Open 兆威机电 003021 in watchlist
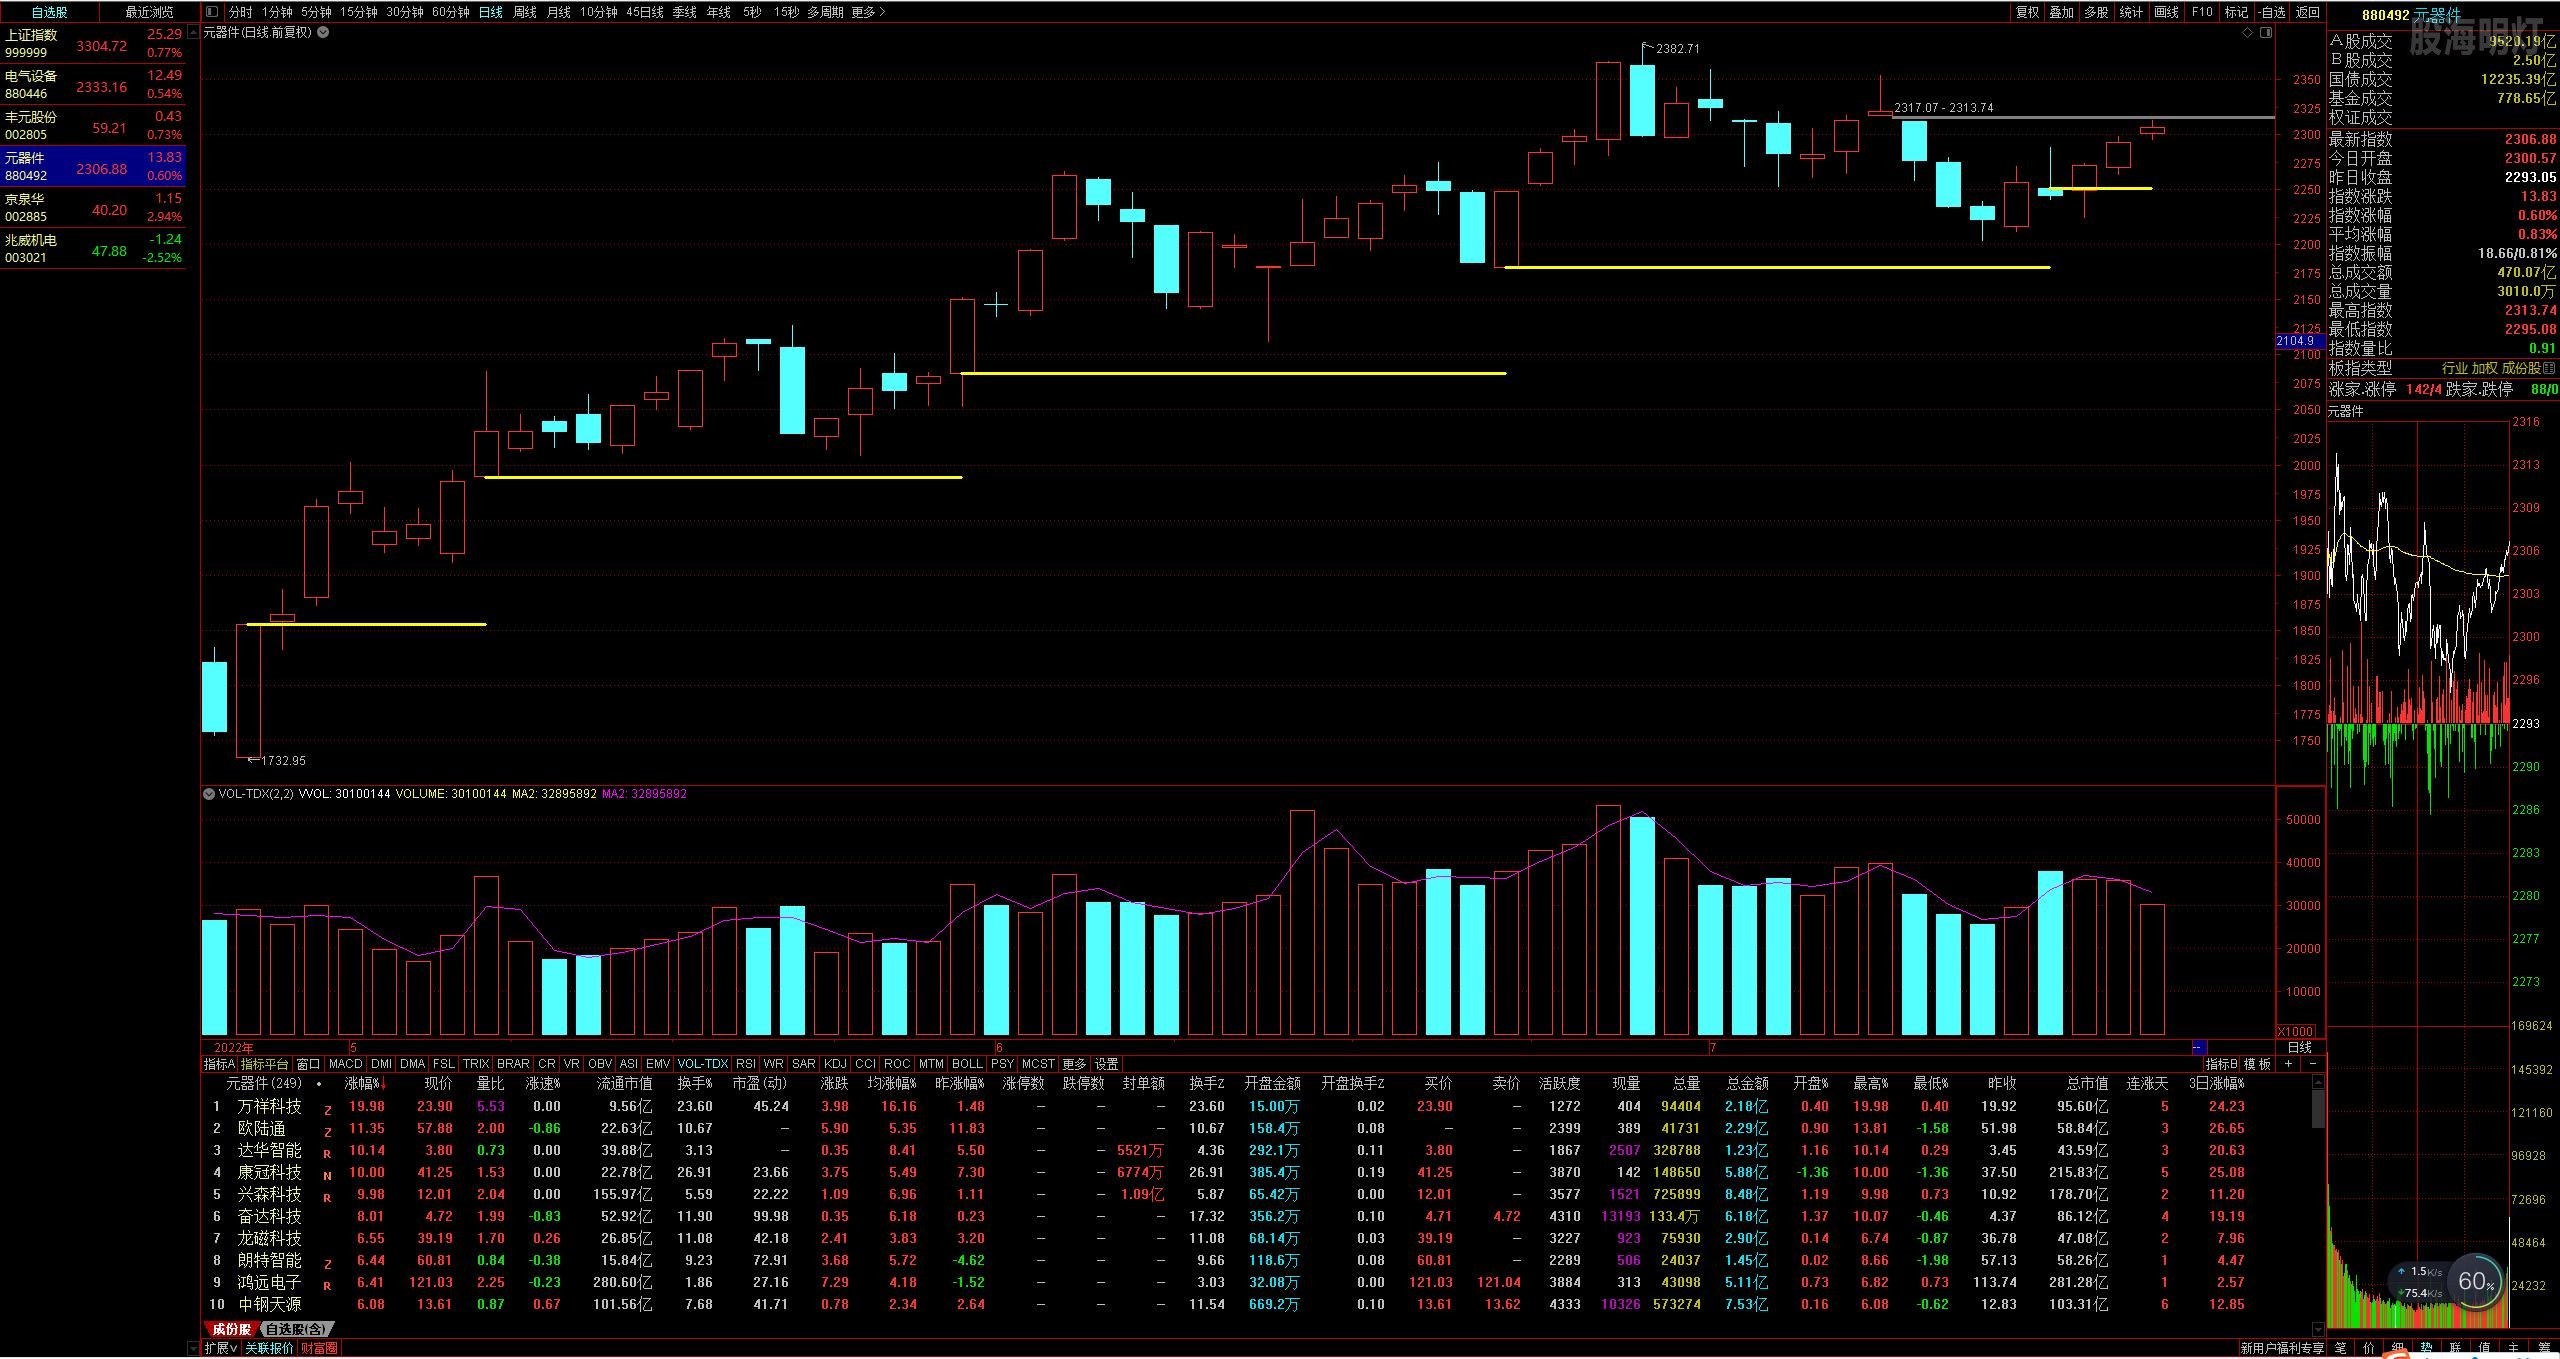 click(93, 248)
